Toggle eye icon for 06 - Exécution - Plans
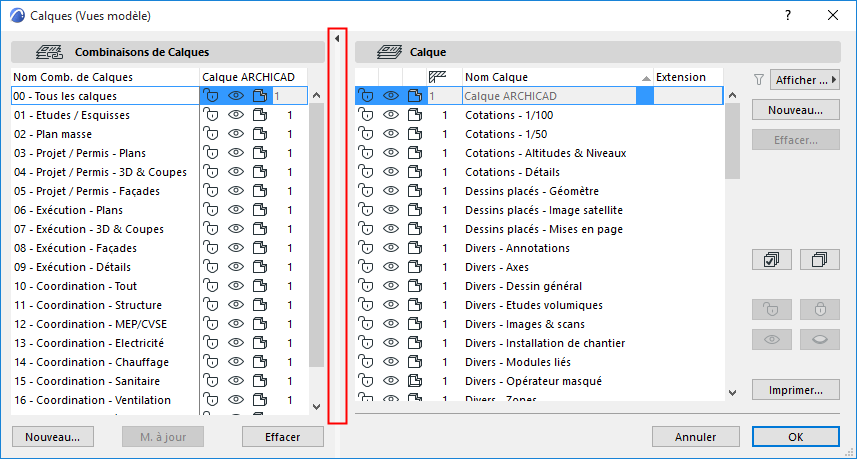 tap(236, 210)
